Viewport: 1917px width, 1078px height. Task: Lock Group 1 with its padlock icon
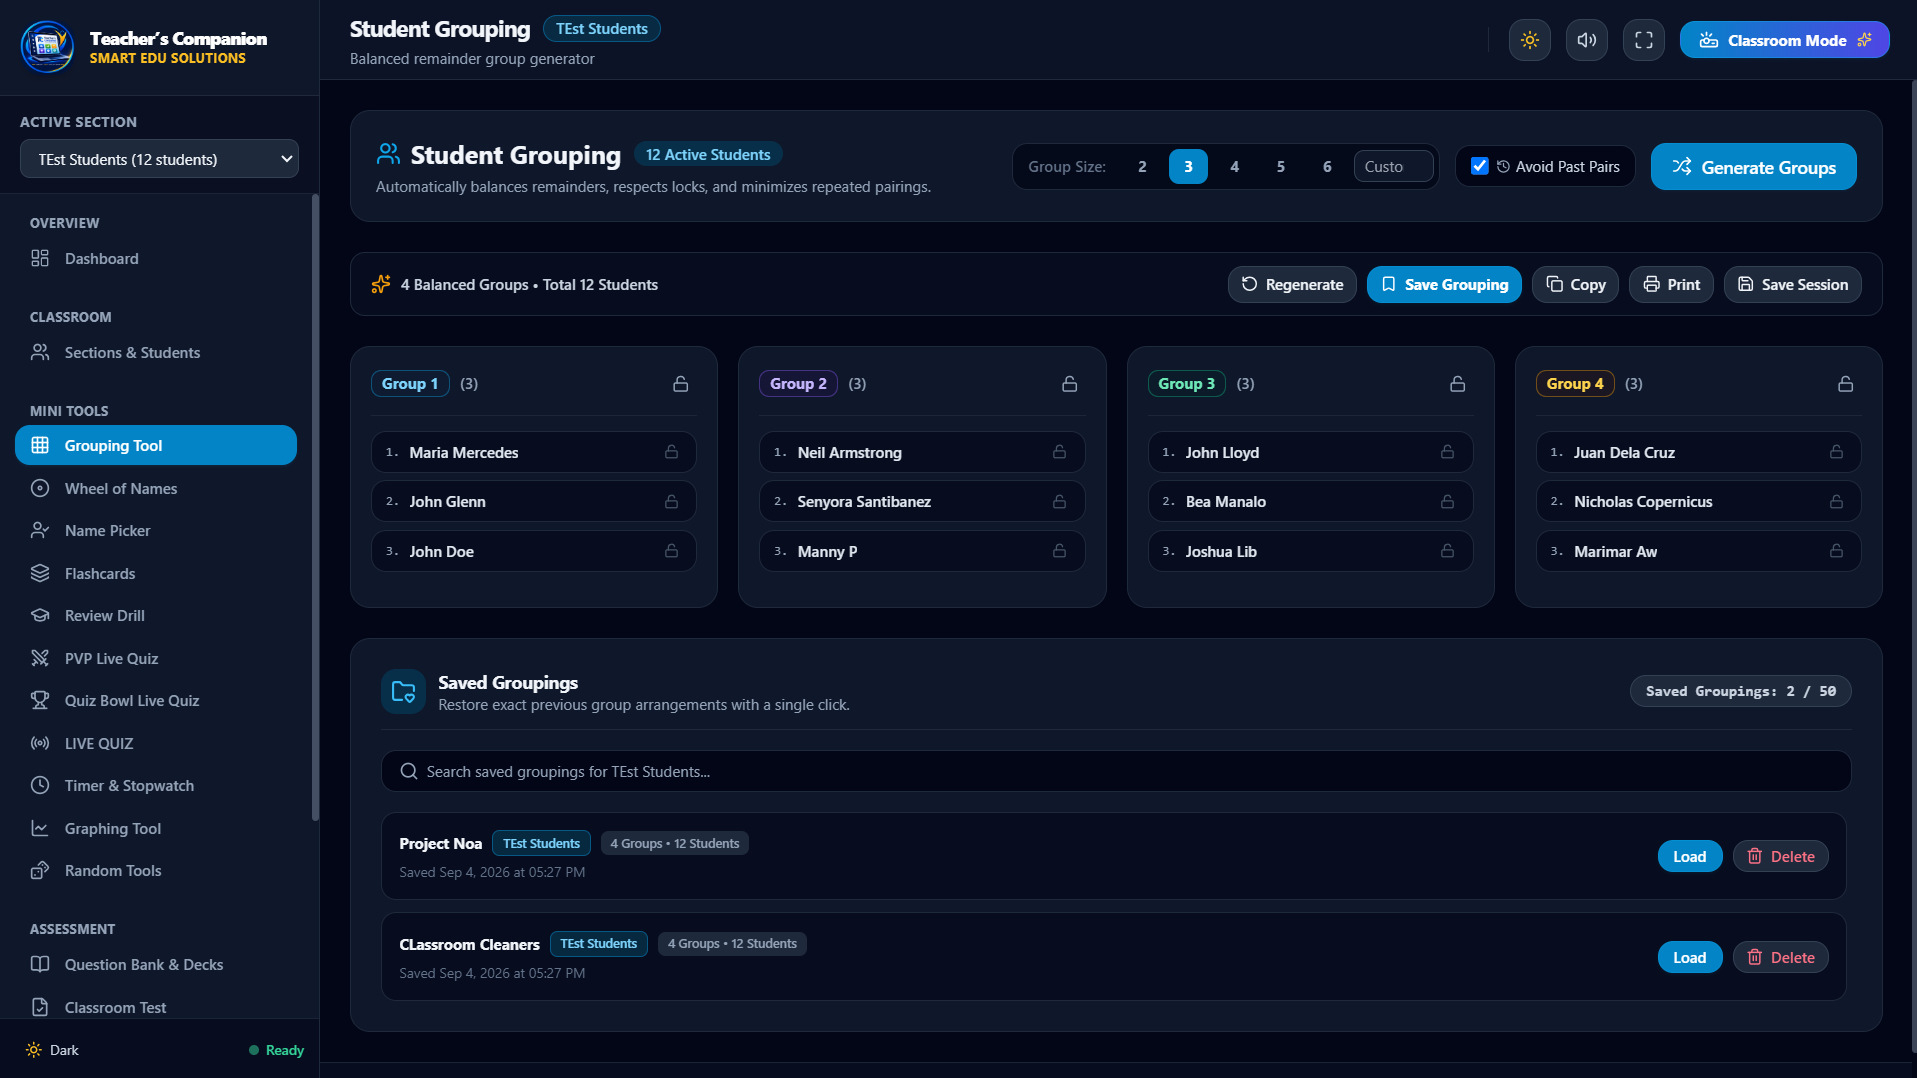680,384
